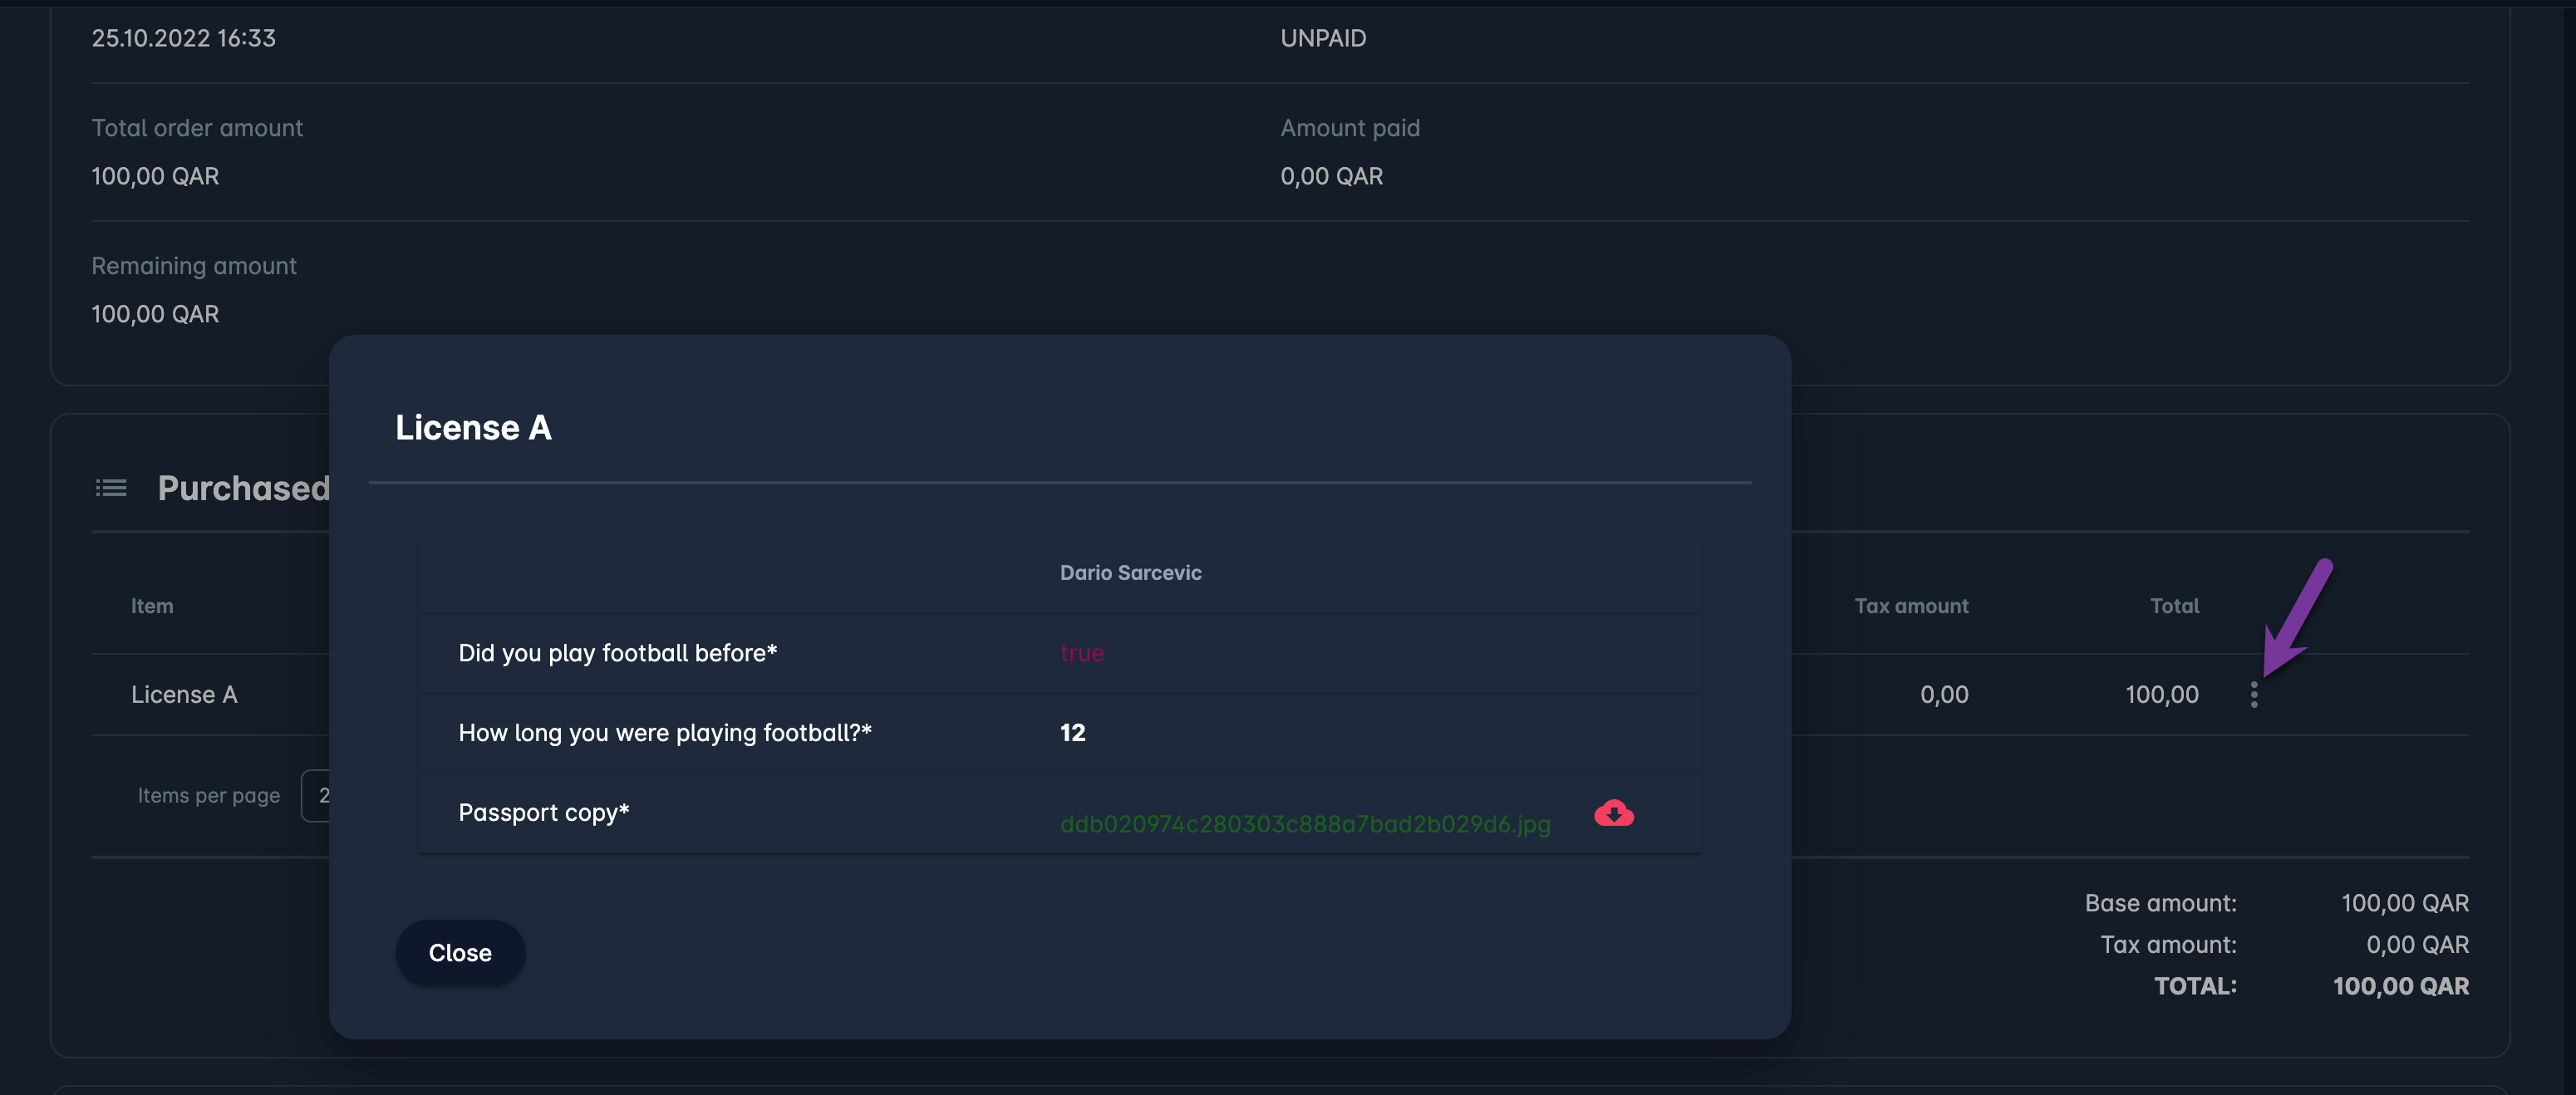Open the three-dot menu for License A
Viewport: 2576px width, 1095px height.
(x=2253, y=694)
